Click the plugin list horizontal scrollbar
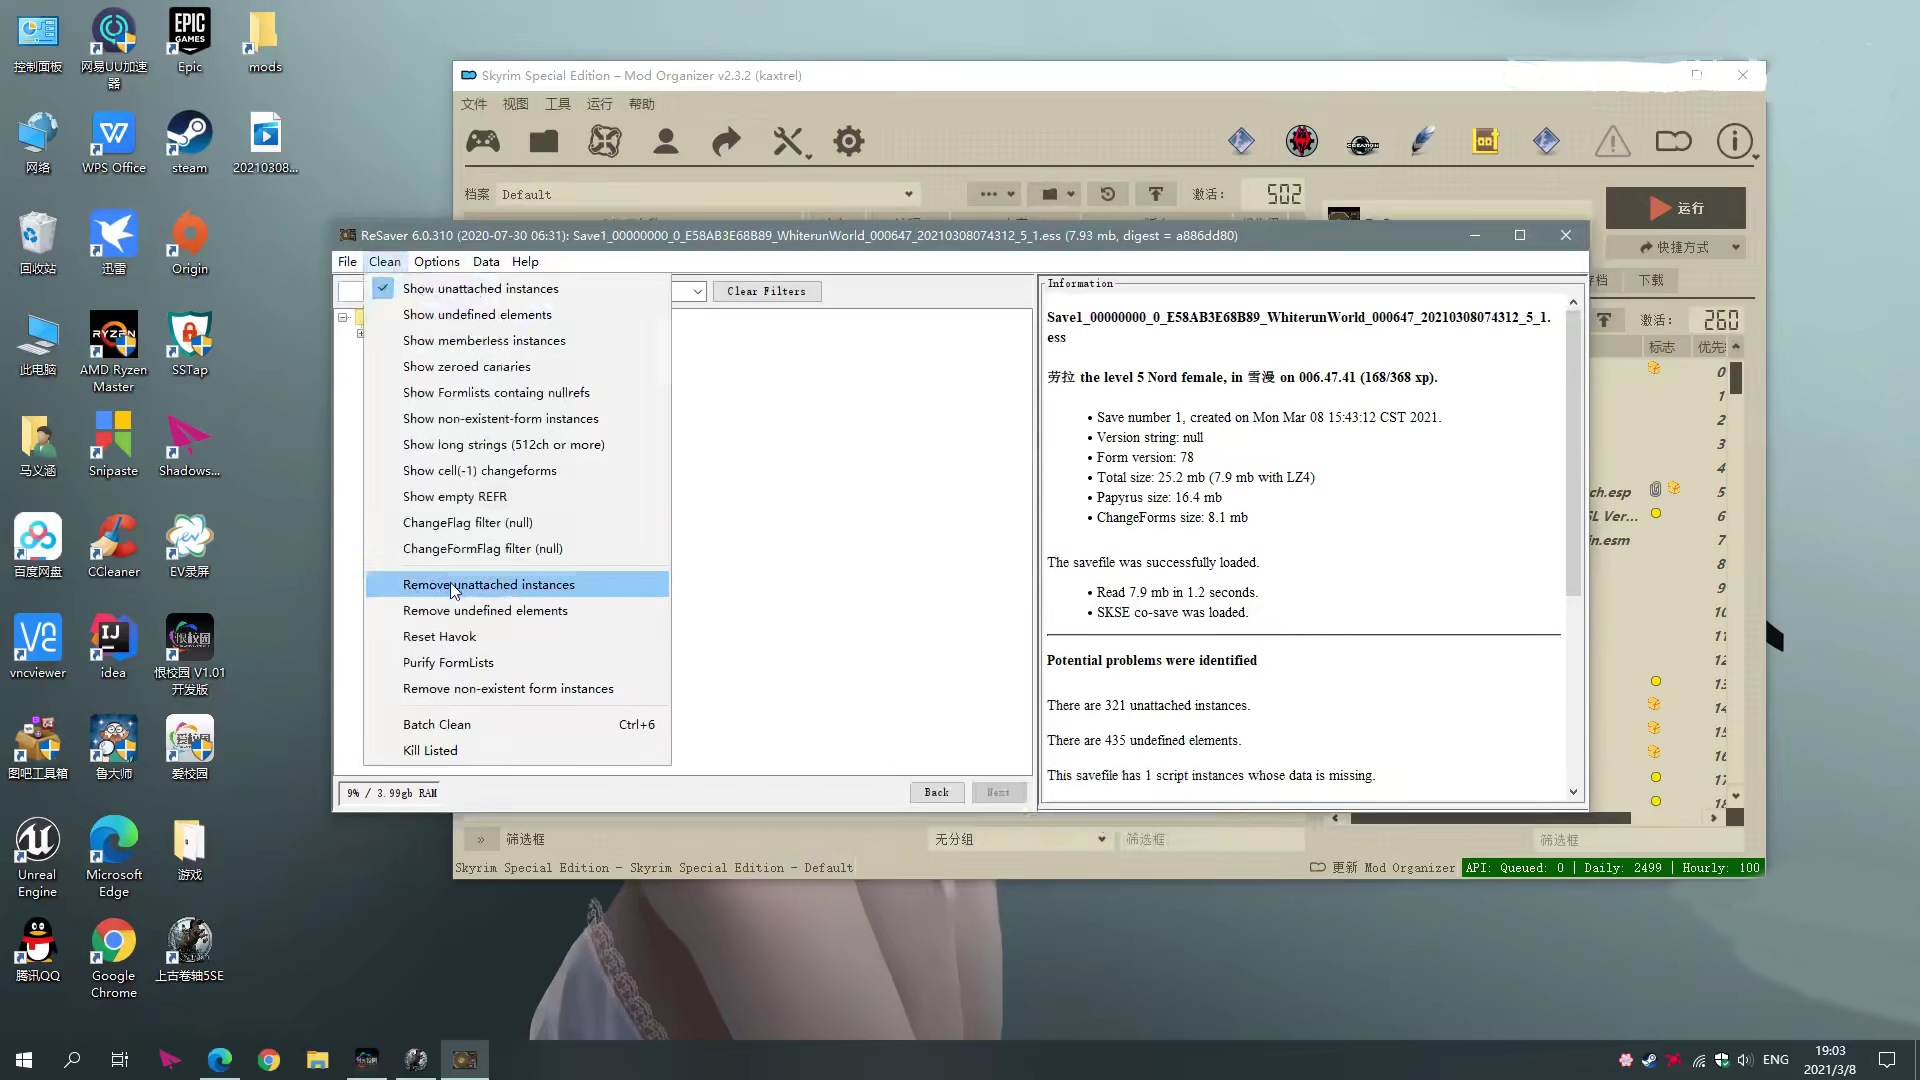The image size is (1920, 1080). 1490,818
